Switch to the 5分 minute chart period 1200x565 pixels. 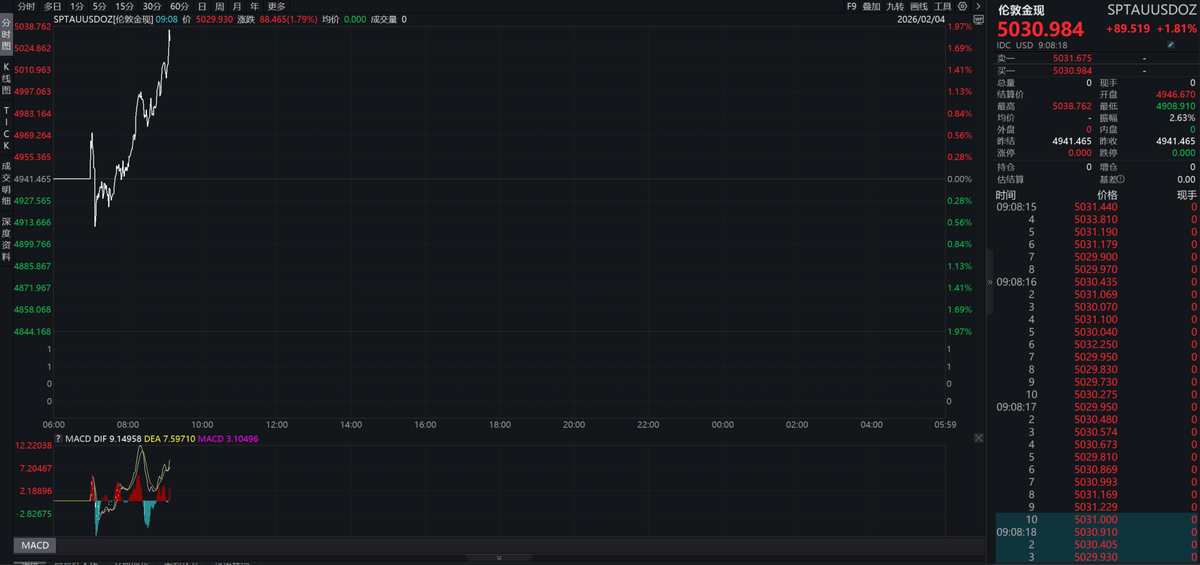pyautogui.click(x=99, y=6)
